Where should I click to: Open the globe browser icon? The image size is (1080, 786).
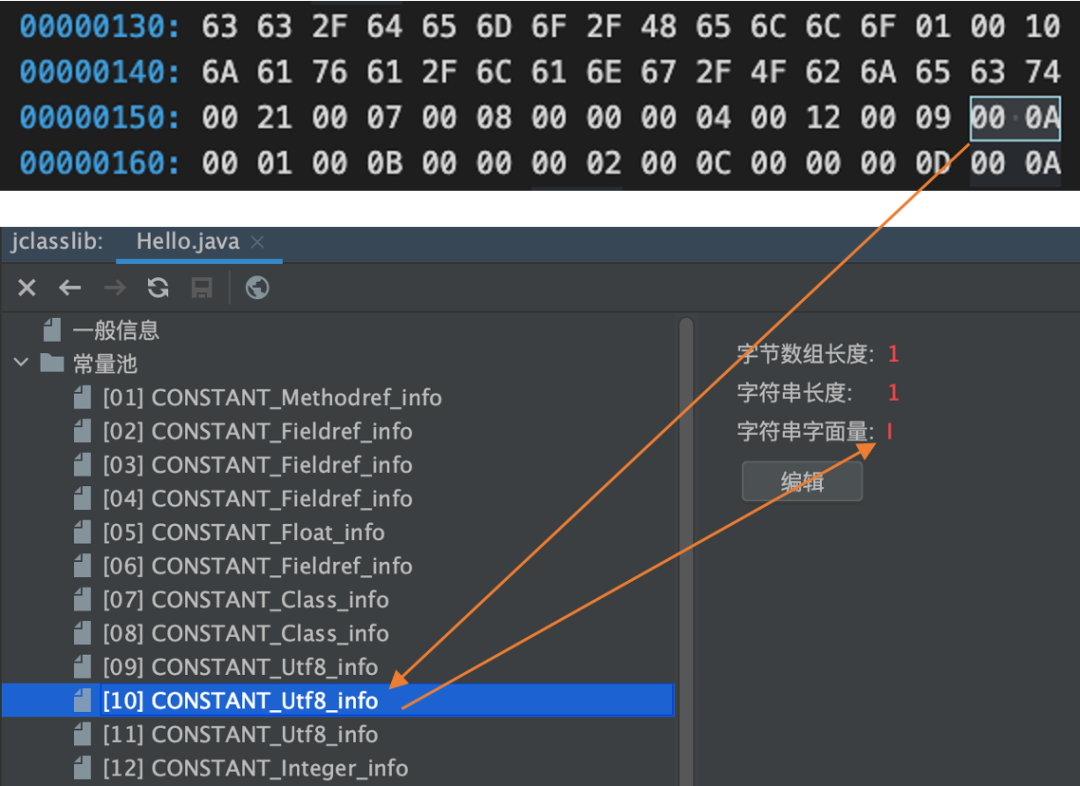[x=258, y=287]
